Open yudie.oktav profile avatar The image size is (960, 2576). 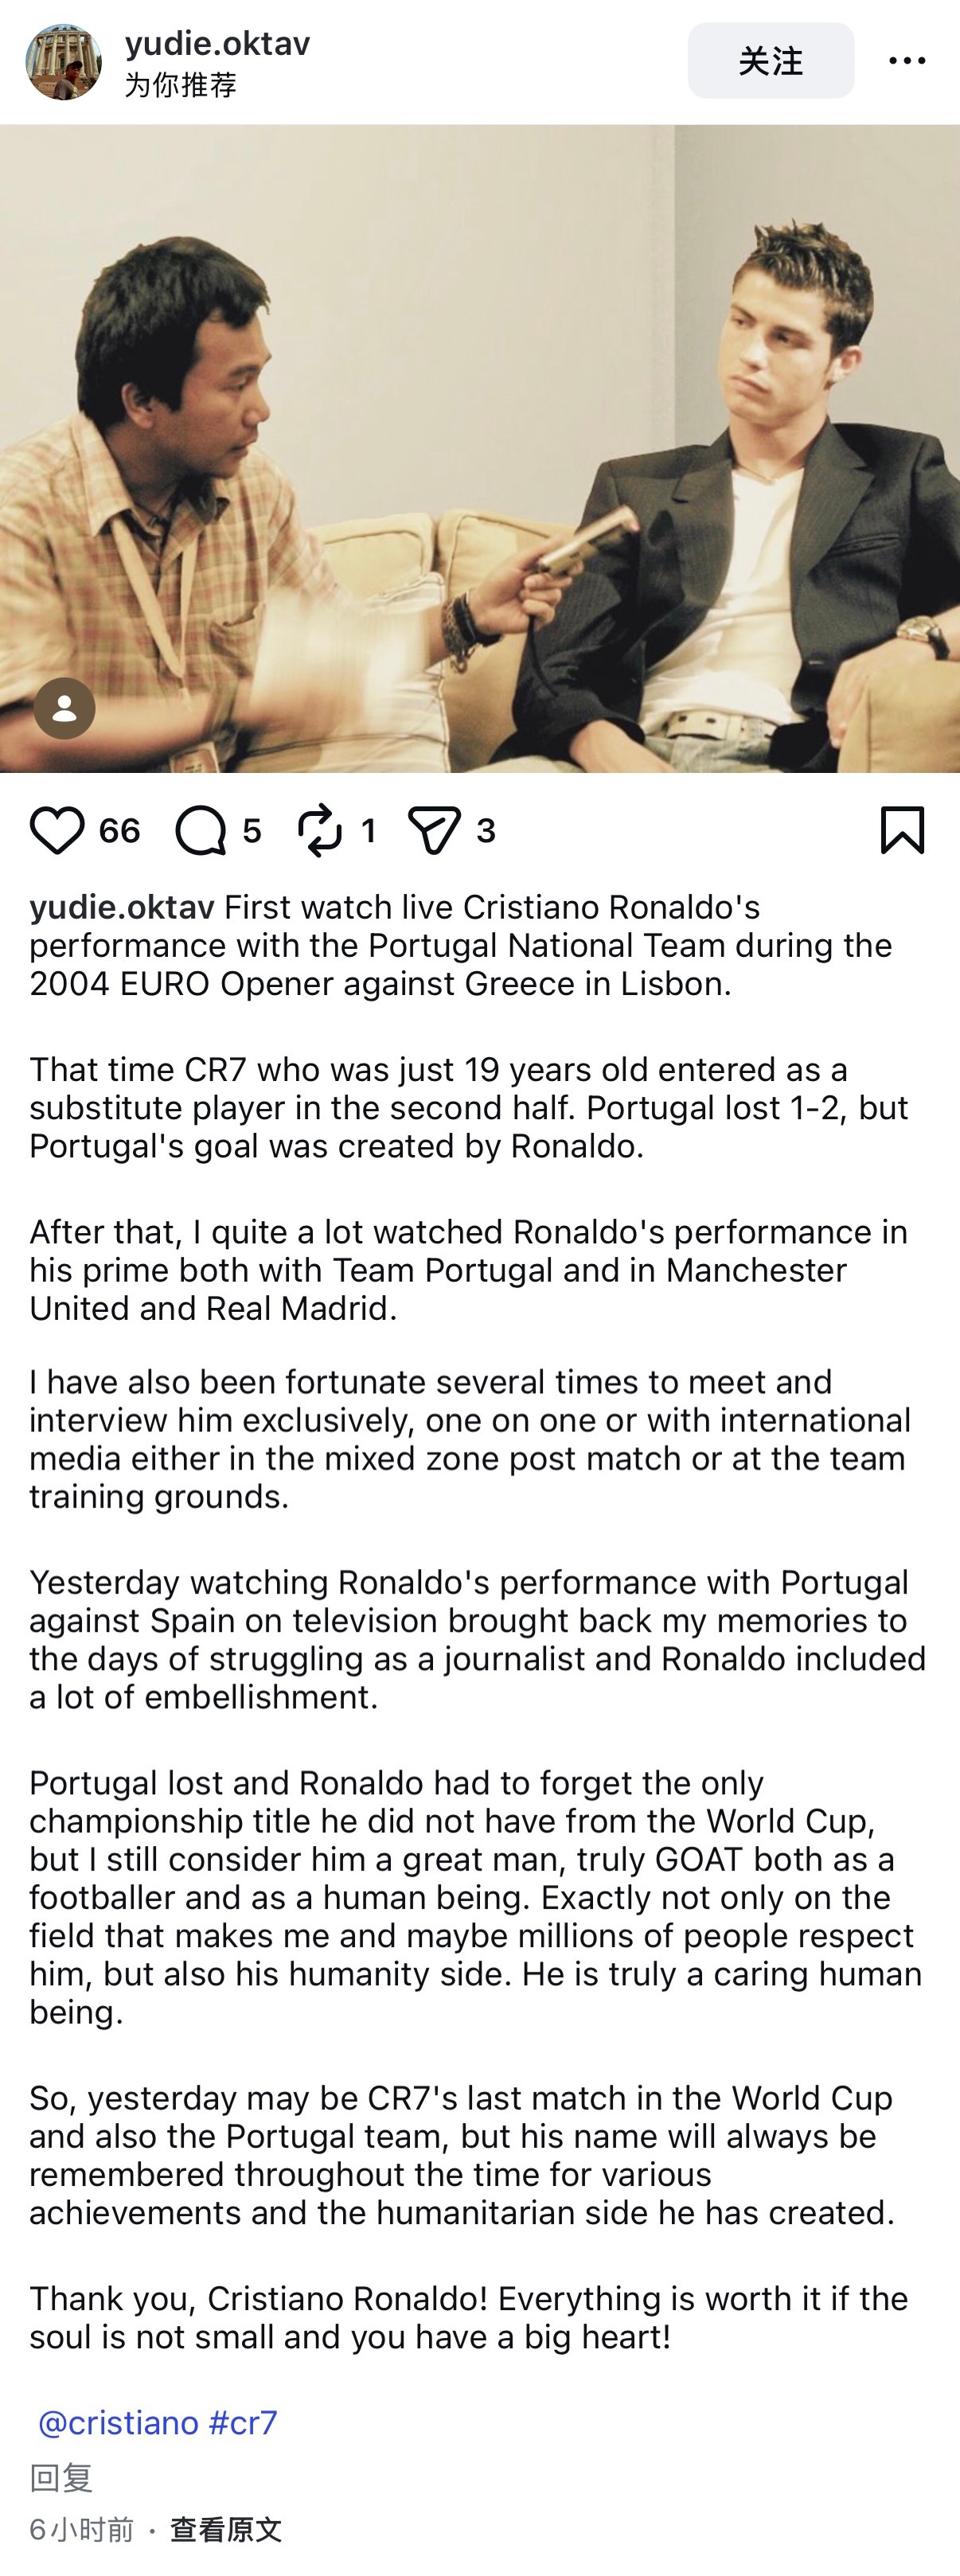click(x=63, y=62)
